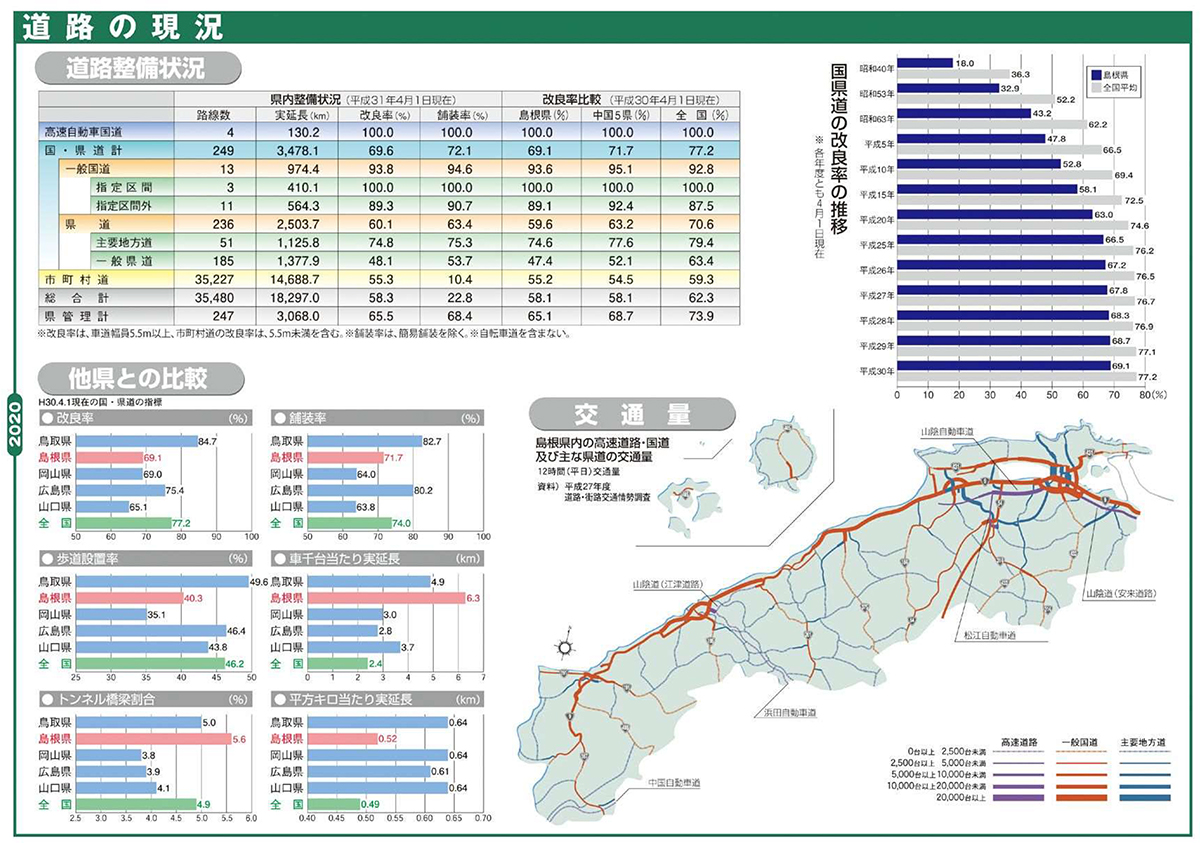Click the 2020 side tab label
The height and width of the screenshot is (843, 1200).
click(13, 427)
